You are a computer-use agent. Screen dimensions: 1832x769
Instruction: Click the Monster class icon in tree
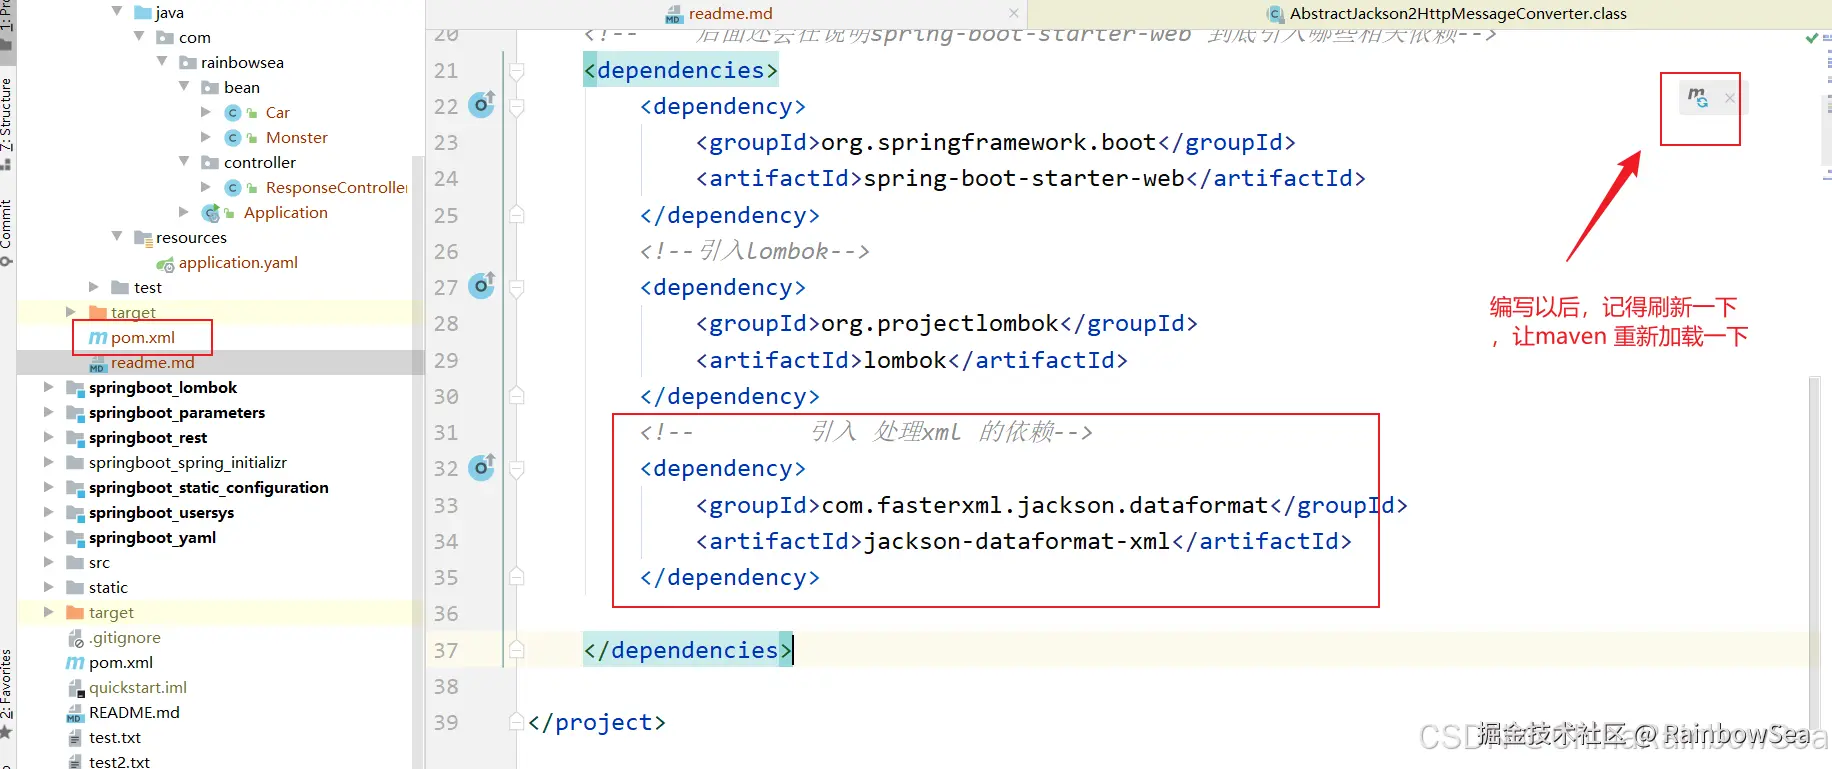(233, 137)
